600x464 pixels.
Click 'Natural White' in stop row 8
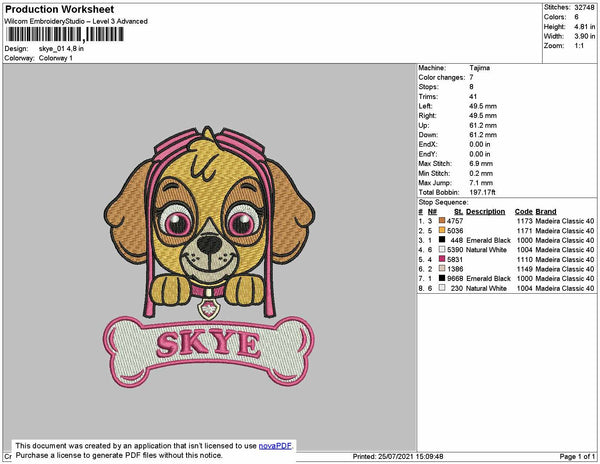[486, 288]
